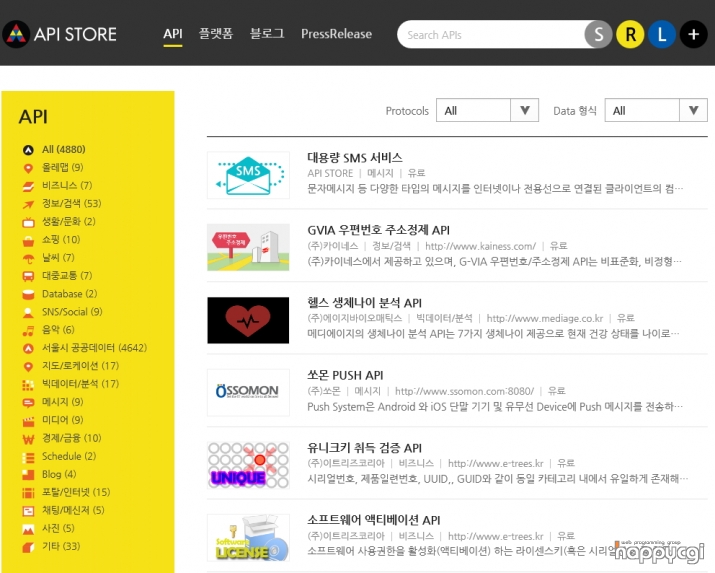715x573 pixels.
Task: Click the Schedule list icon
Action: coord(28,457)
